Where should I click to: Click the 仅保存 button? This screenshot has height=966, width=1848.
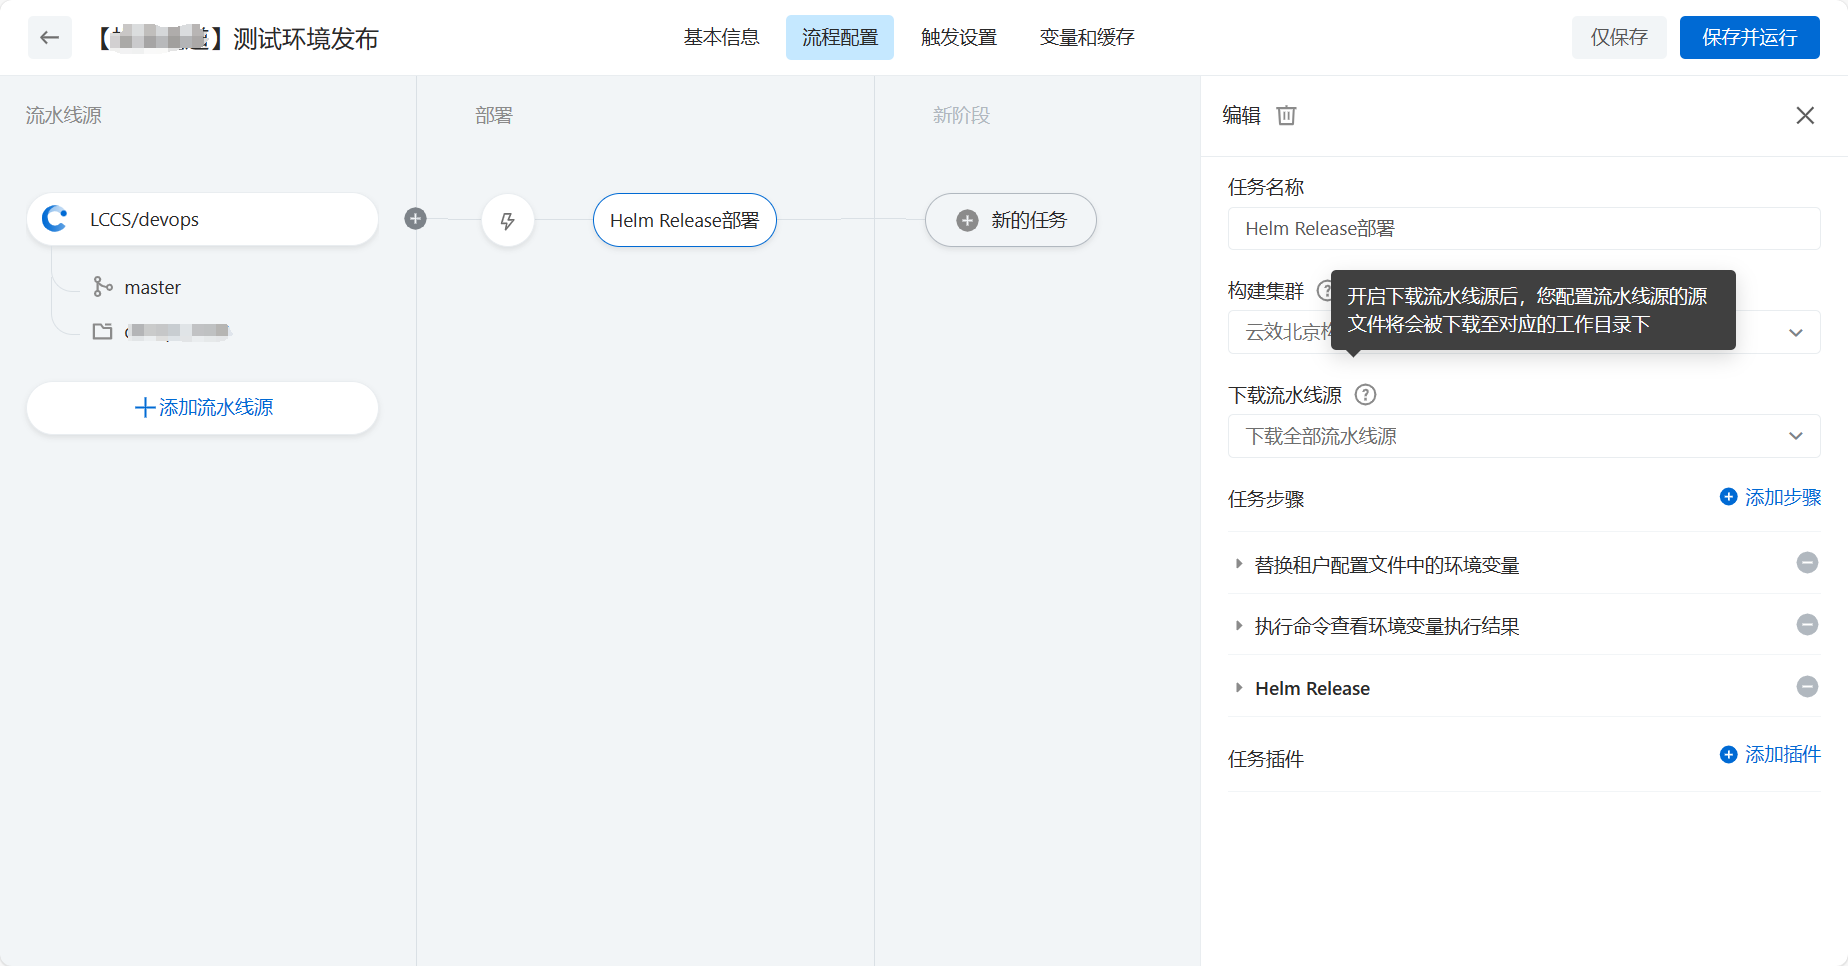(x=1619, y=38)
